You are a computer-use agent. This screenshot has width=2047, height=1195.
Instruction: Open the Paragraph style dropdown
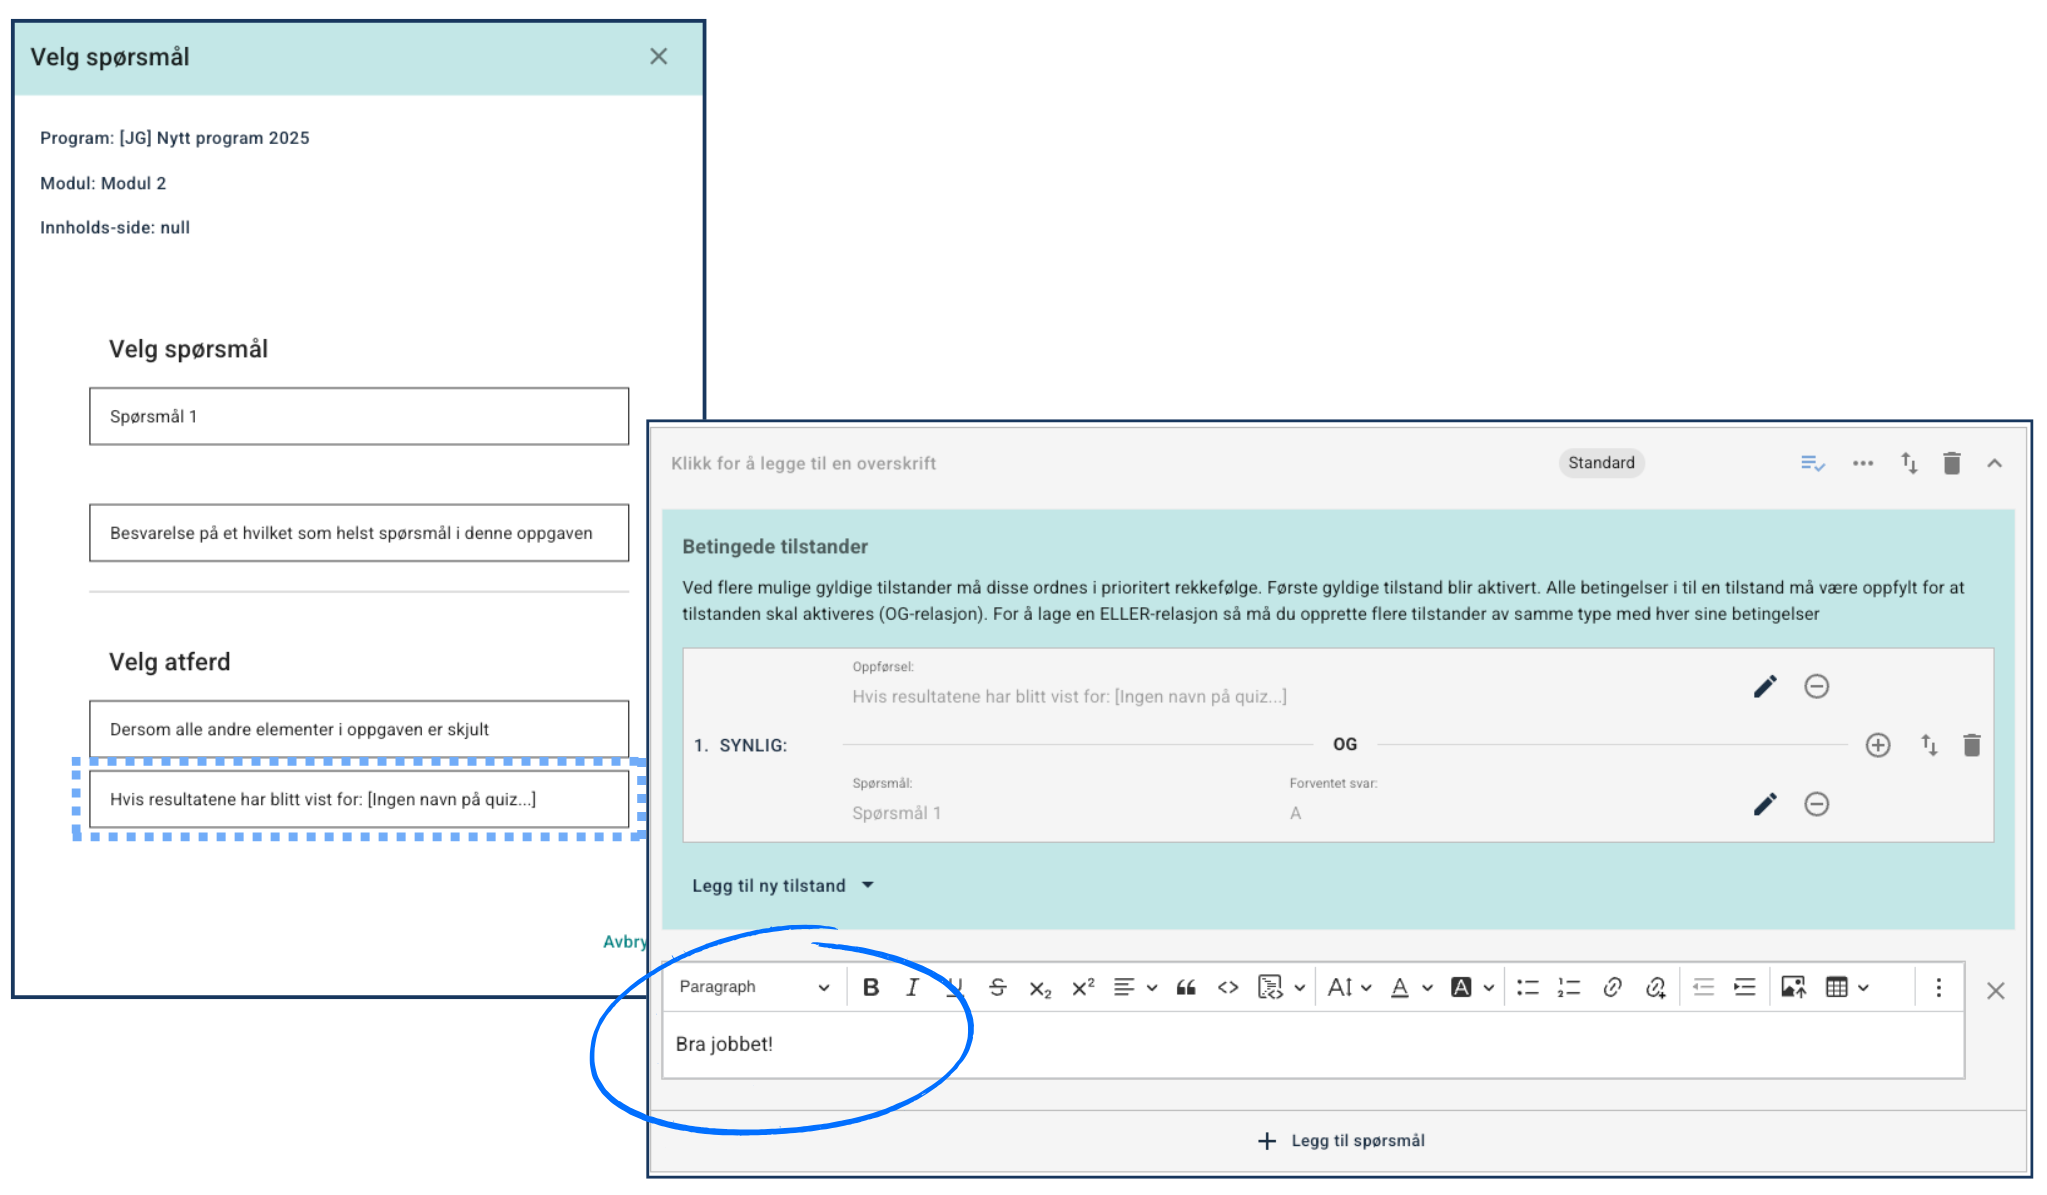coord(754,987)
